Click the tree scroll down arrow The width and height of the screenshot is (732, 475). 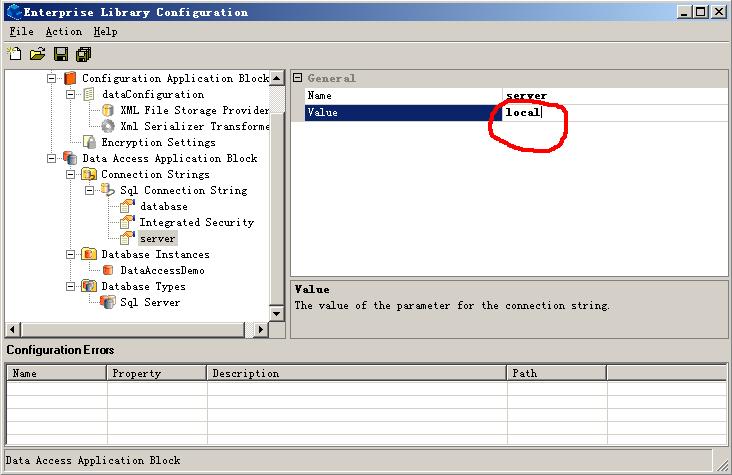[x=277, y=313]
